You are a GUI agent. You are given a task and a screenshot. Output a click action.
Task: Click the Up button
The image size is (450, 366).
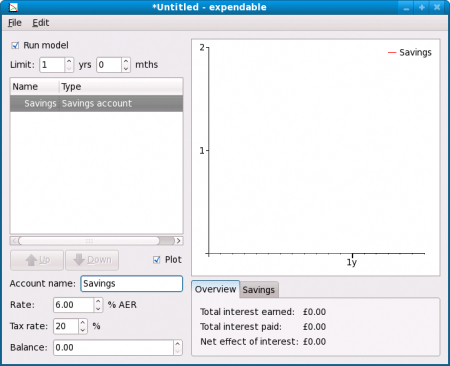[x=37, y=260]
